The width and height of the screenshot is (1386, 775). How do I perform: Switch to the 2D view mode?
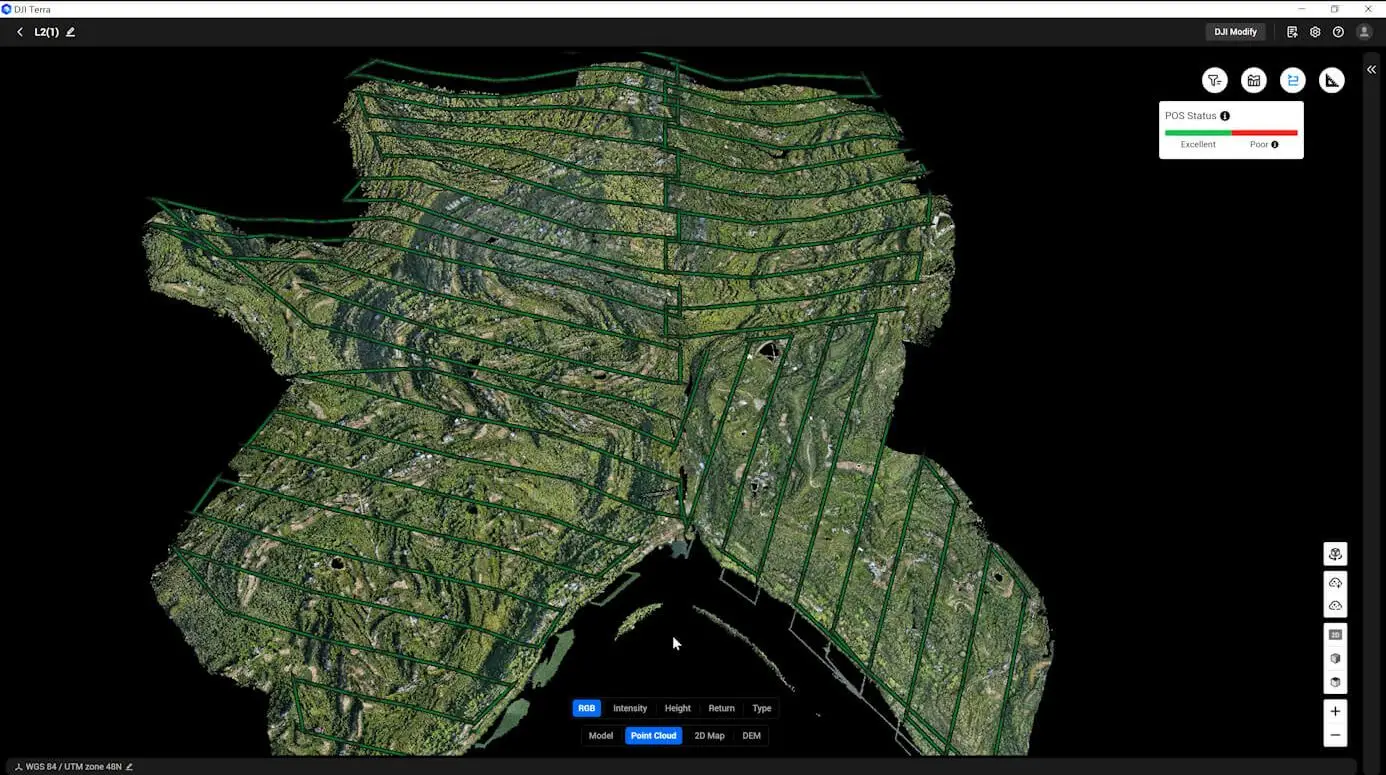point(1335,635)
